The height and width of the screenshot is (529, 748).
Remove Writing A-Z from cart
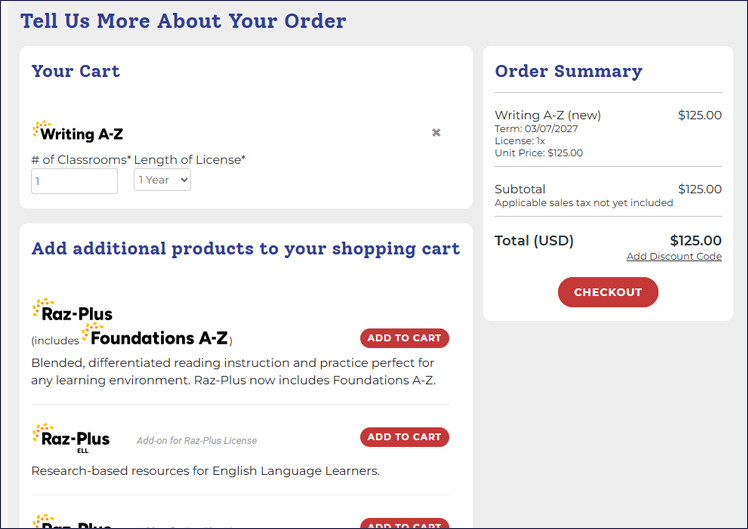[436, 132]
